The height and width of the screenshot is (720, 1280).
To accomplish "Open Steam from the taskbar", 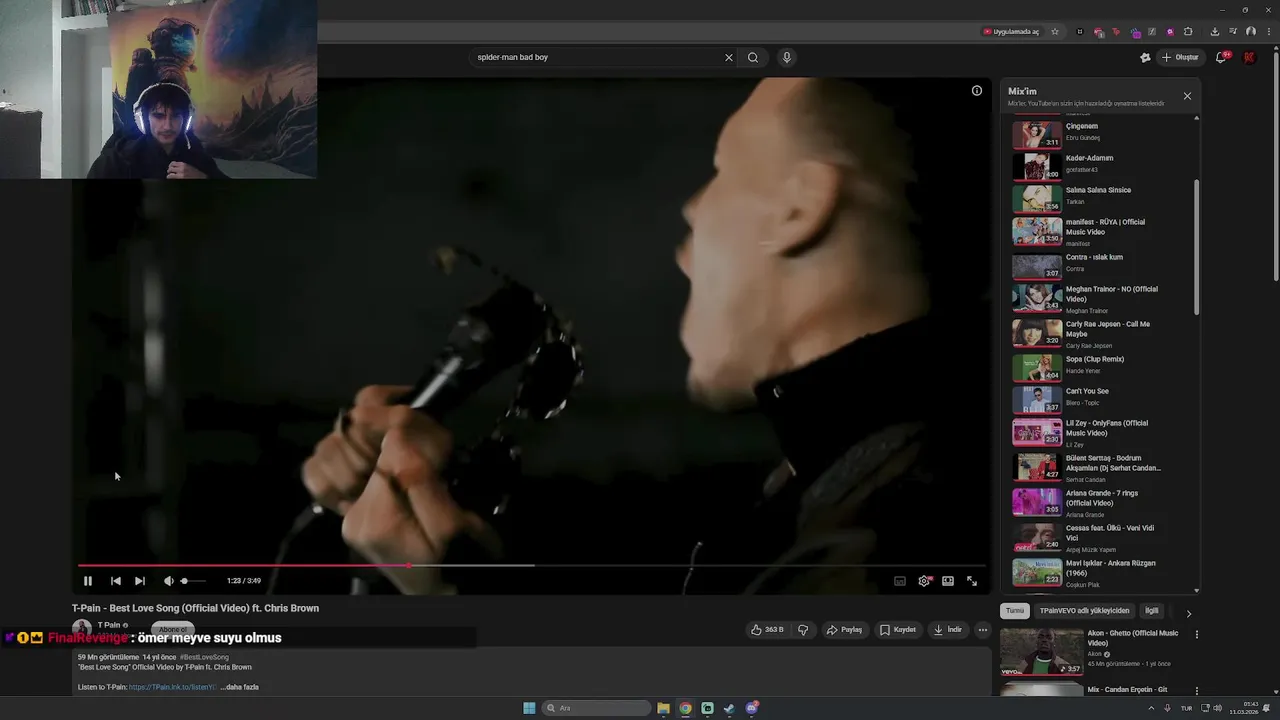I will (729, 708).
